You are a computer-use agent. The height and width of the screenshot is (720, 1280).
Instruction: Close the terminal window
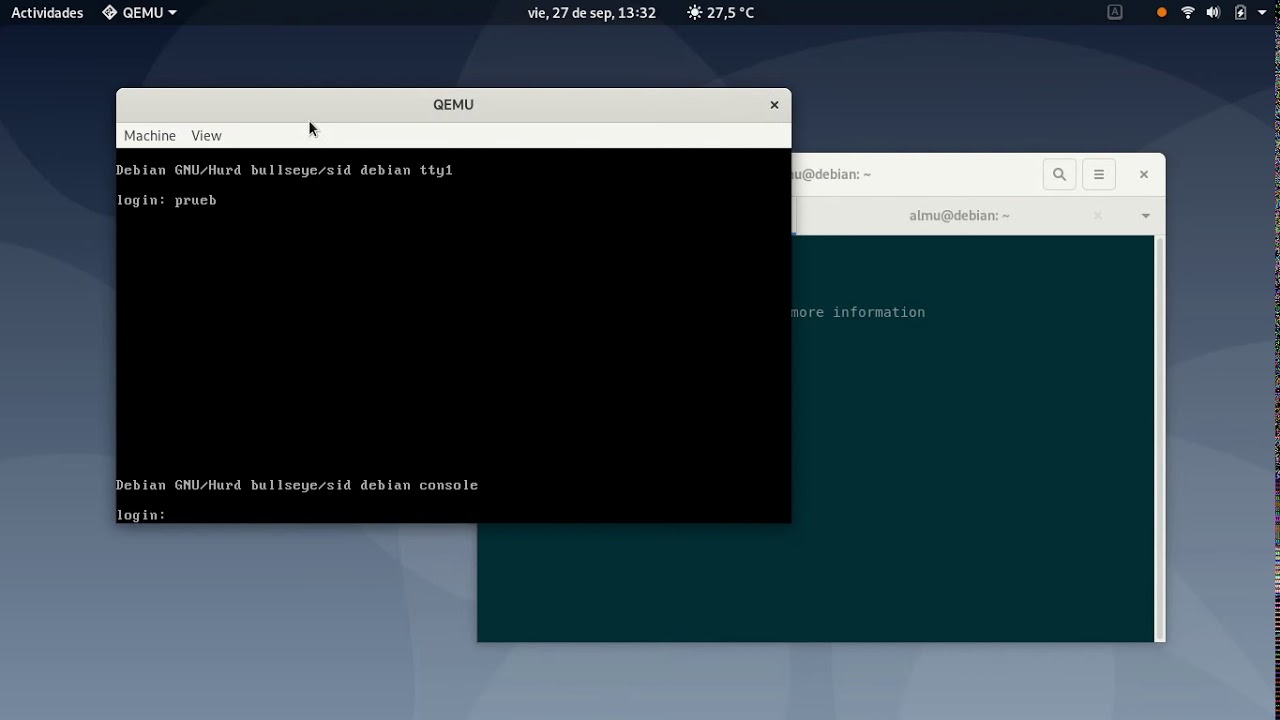tap(1144, 174)
